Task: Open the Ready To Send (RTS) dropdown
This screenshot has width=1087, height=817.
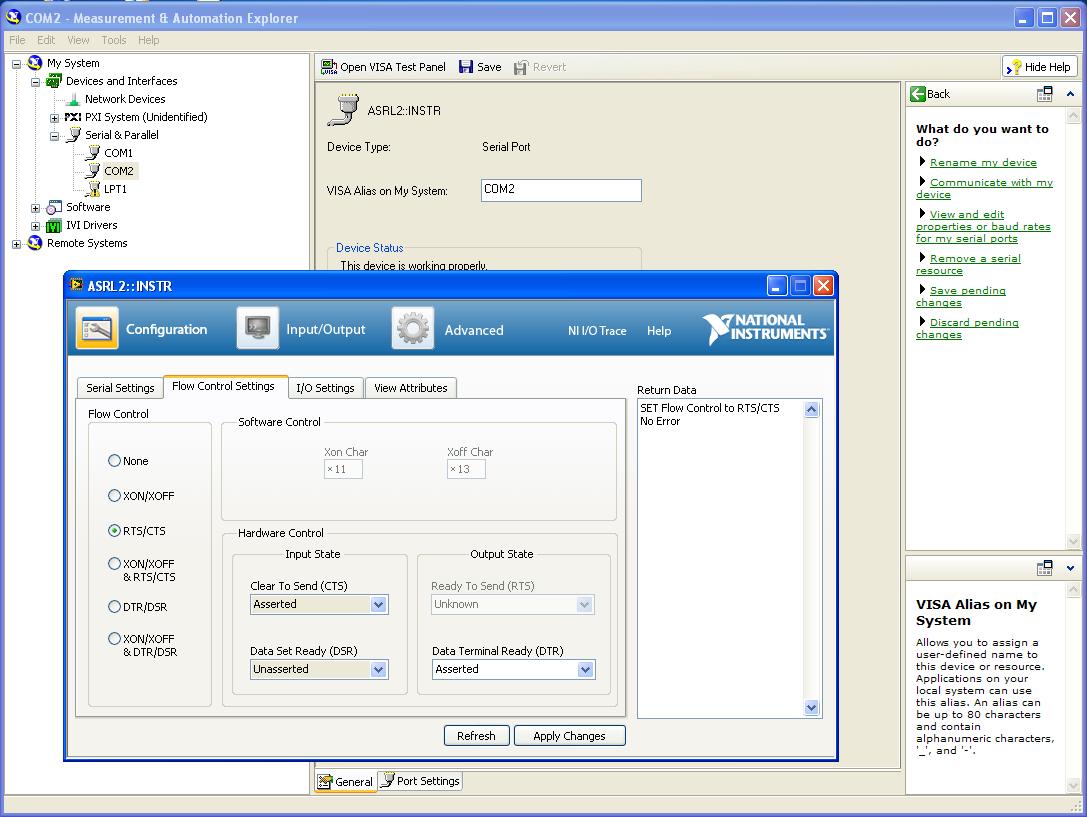Action: pos(585,604)
